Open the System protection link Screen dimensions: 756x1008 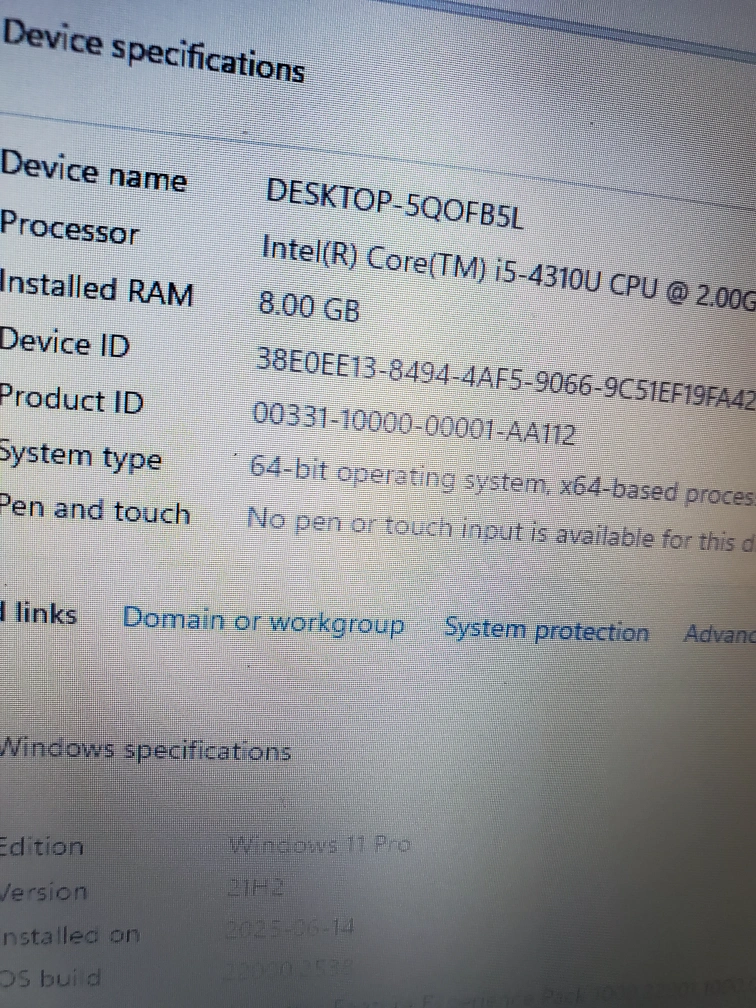pyautogui.click(x=546, y=630)
